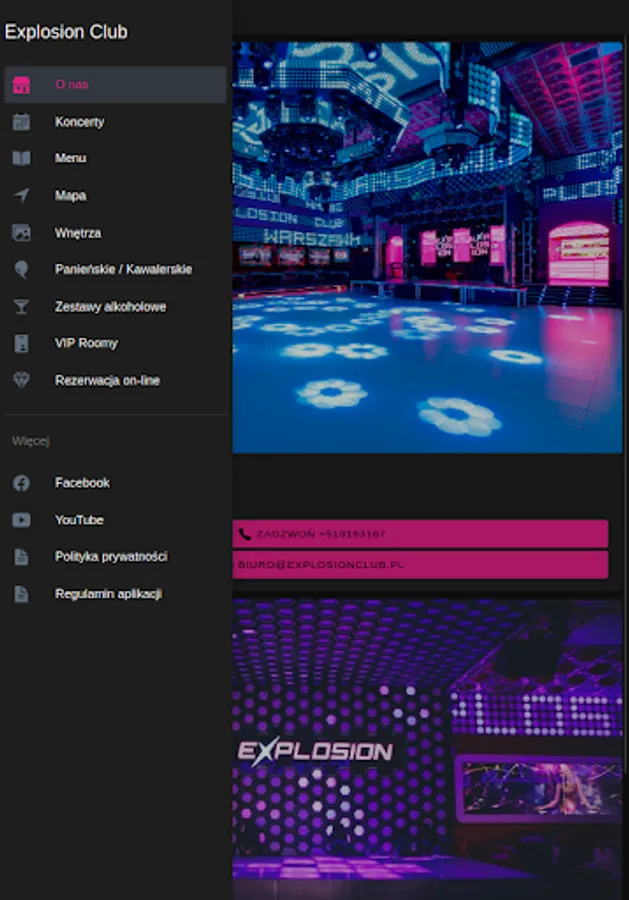
Task: Click the document icon beside Regulamin aplikacji
Action: click(x=21, y=593)
